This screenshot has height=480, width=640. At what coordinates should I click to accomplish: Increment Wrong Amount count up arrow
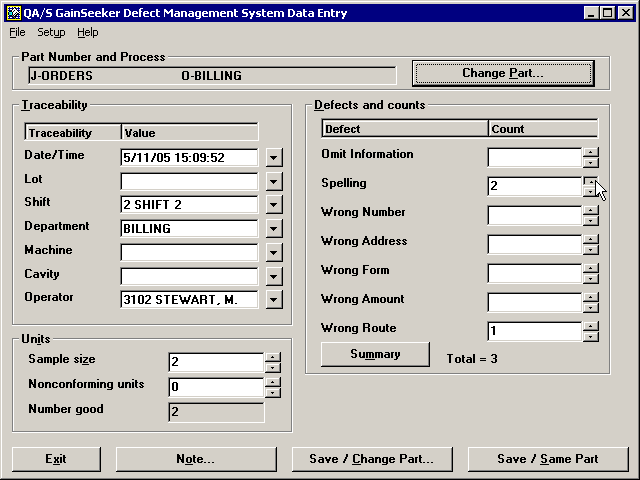pos(591,297)
